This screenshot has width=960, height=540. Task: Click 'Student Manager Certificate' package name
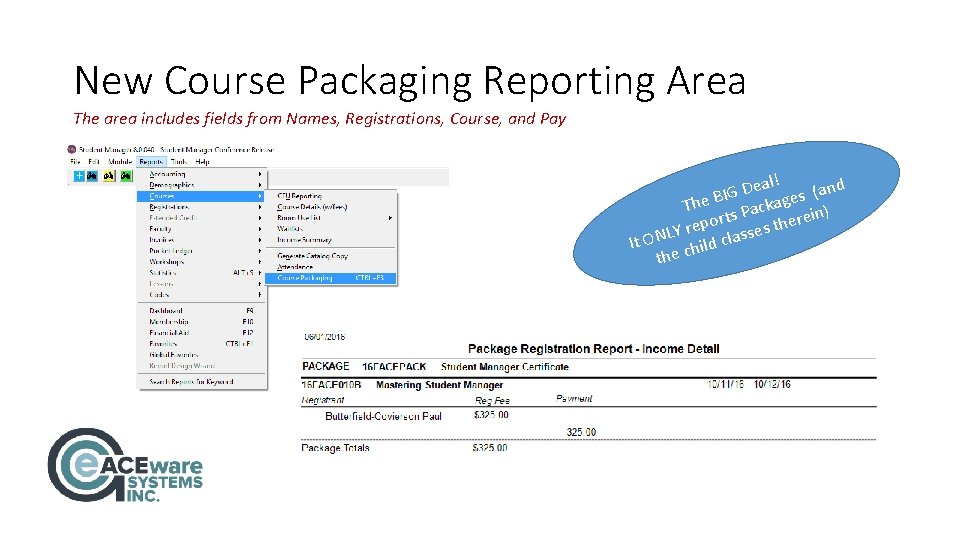pos(504,367)
